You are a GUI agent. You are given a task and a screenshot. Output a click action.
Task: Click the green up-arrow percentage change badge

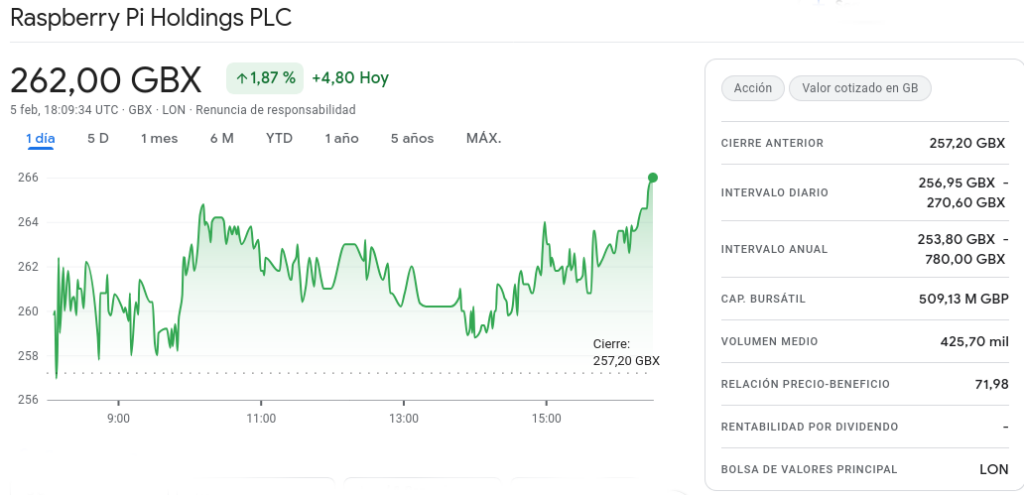coord(265,78)
